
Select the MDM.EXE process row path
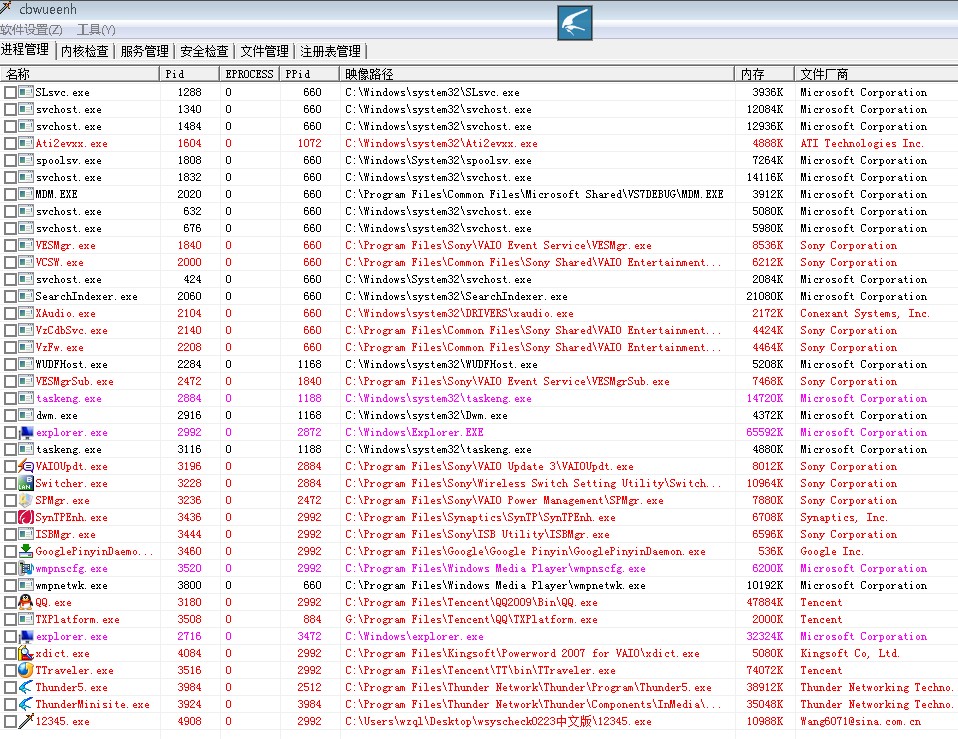[534, 194]
